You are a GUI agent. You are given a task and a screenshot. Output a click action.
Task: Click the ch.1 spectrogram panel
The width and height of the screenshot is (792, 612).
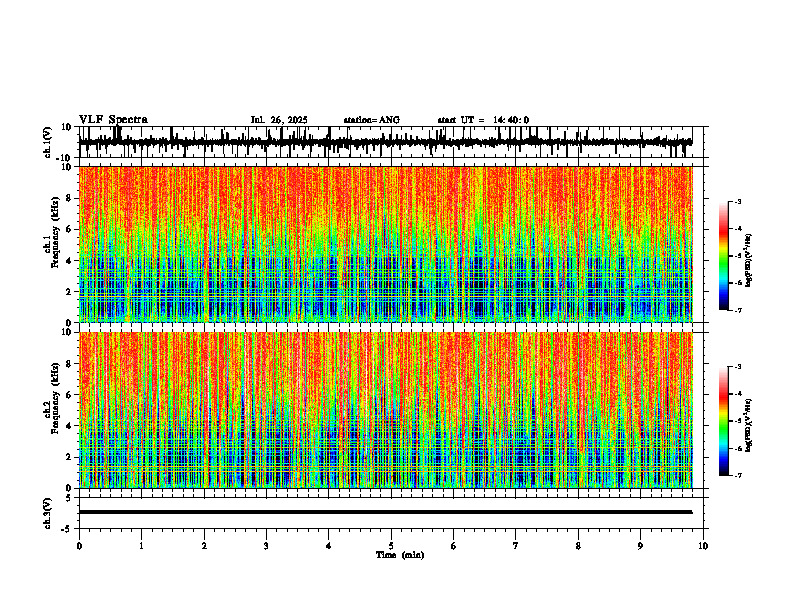pos(386,244)
